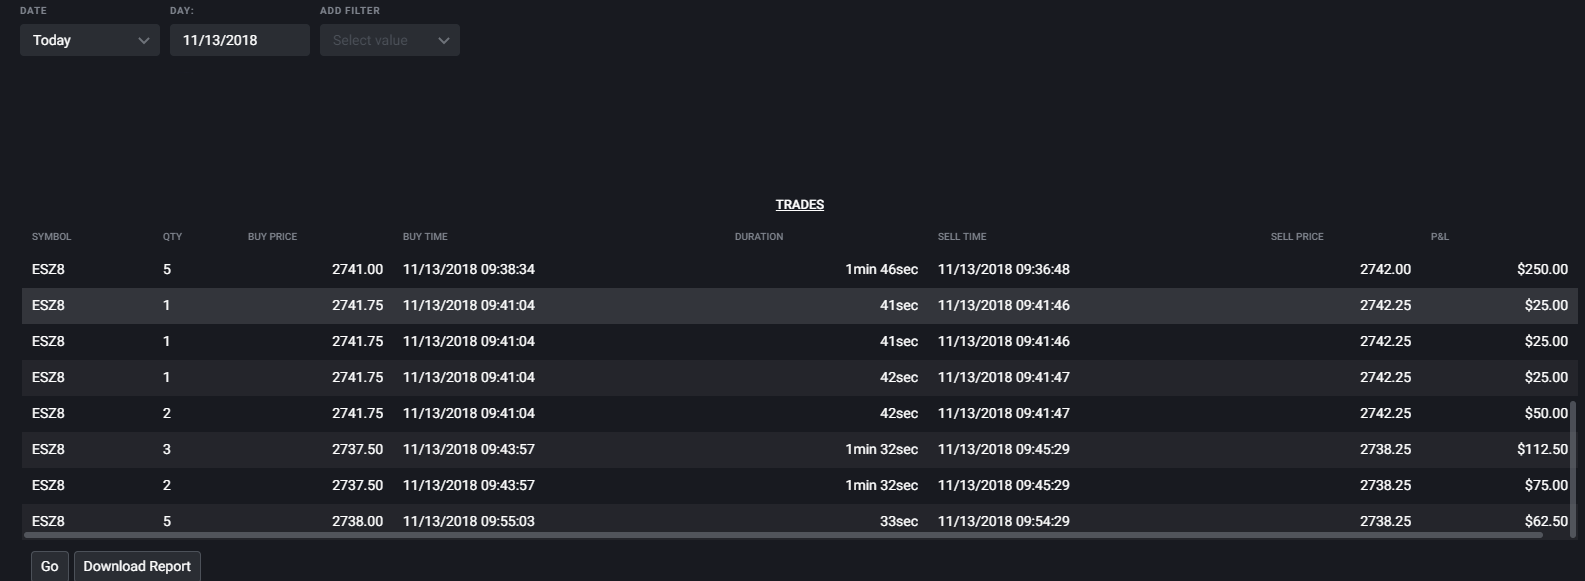
Task: Click the Add Filter dropdown chevron arrow
Action: pos(443,41)
